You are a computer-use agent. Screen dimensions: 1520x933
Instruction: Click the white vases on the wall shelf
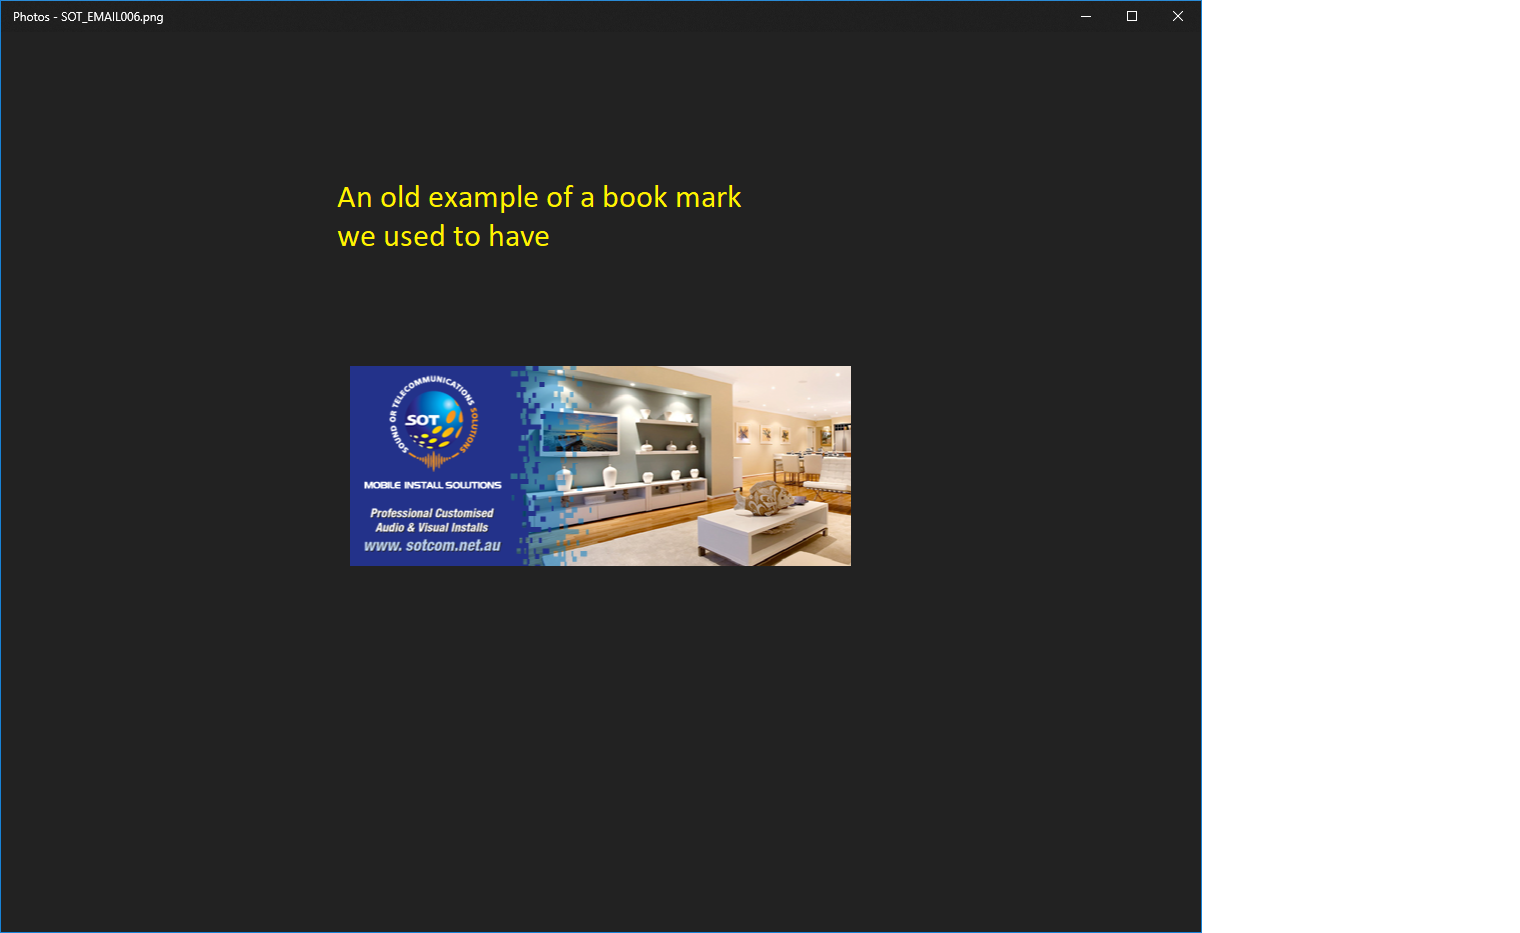click(x=672, y=445)
